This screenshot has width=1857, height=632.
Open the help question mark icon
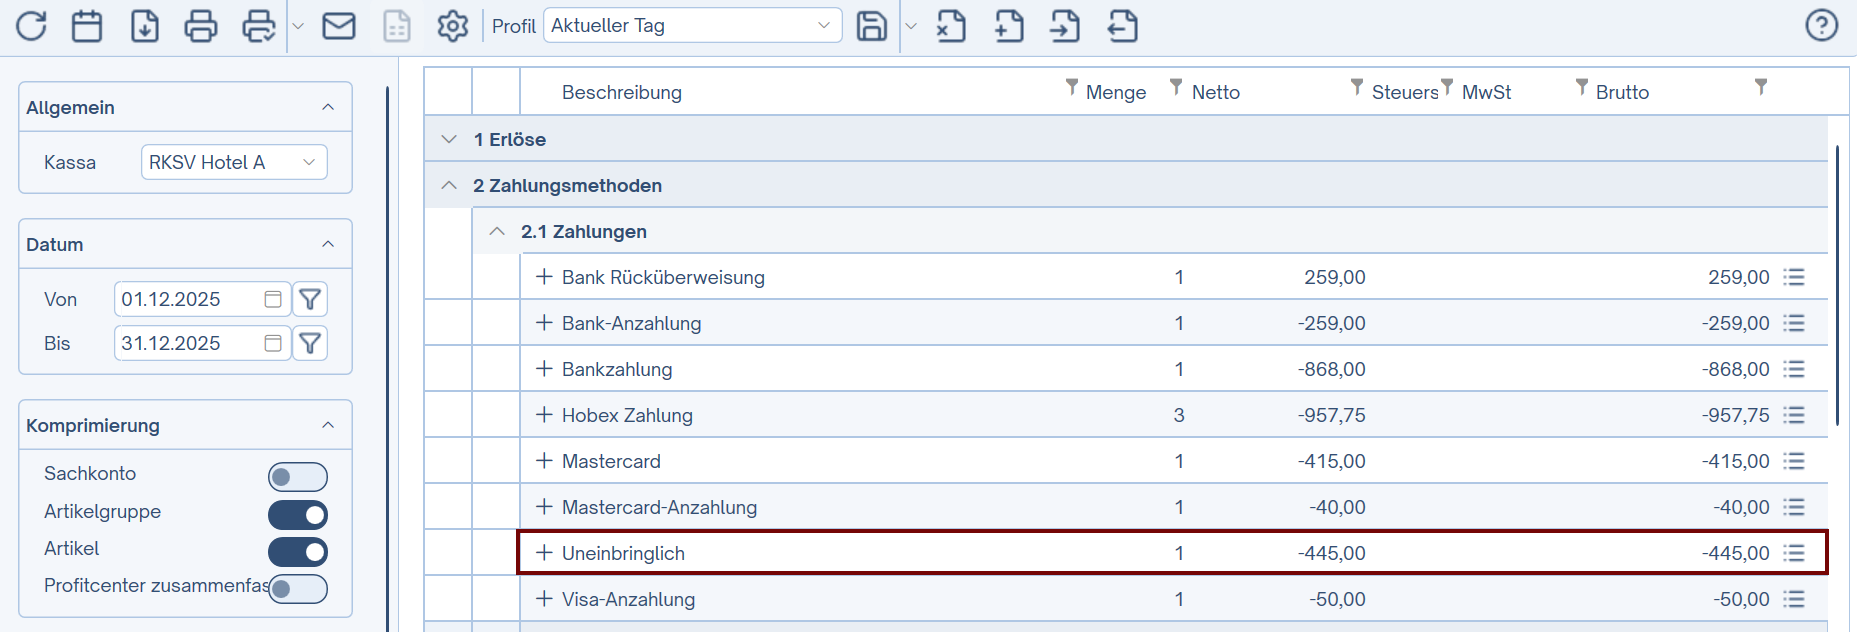(1821, 26)
